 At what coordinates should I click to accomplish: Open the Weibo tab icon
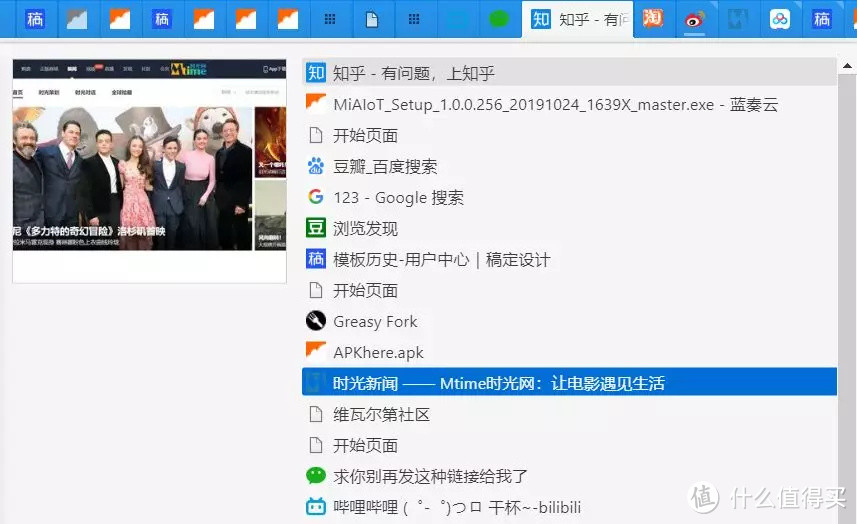click(695, 19)
